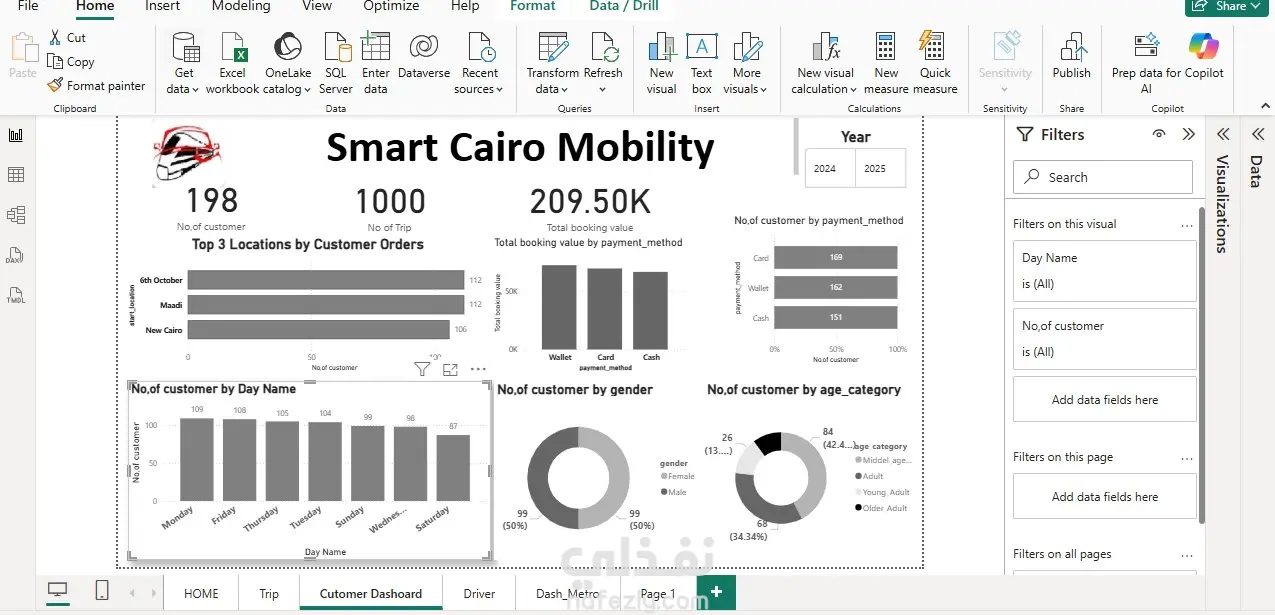Screen dimensions: 1275x615
Task: Expand the Data pane
Action: pyautogui.click(x=1257, y=134)
